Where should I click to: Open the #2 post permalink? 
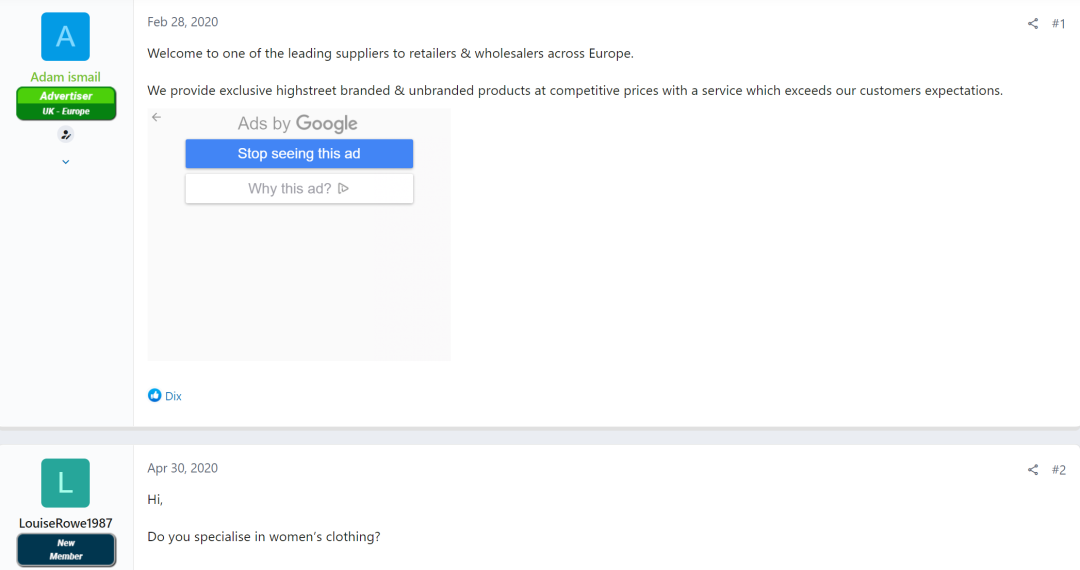click(x=1059, y=470)
